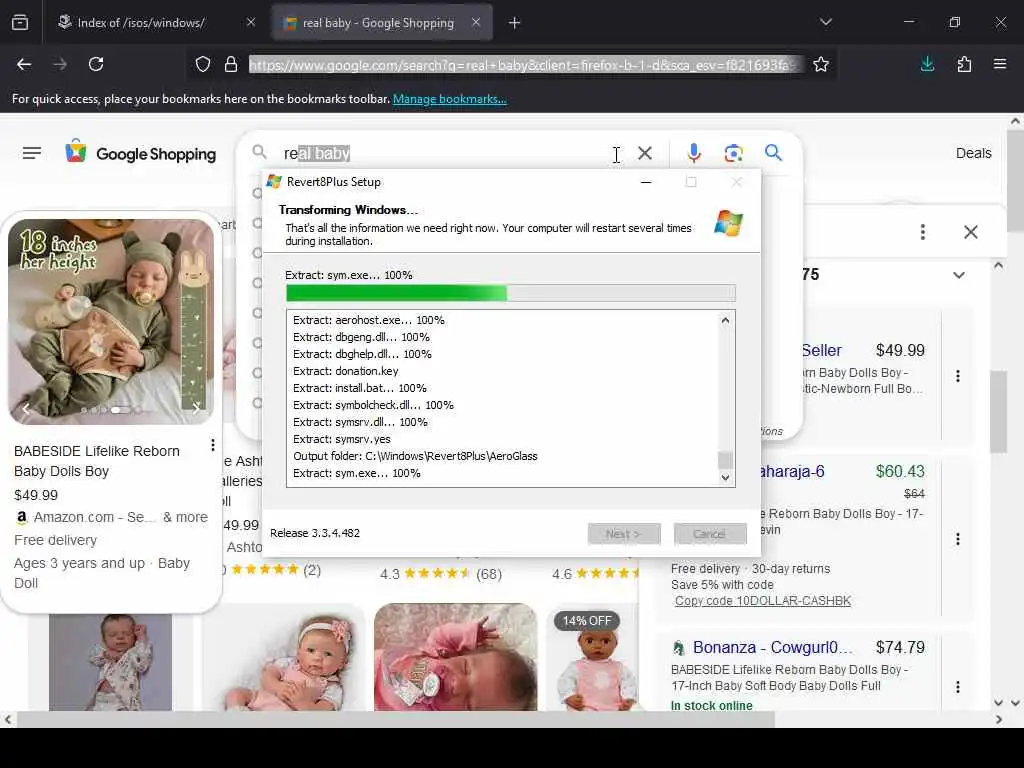The image size is (1024, 768).
Task: Start voice search with microphone
Action: tap(694, 153)
